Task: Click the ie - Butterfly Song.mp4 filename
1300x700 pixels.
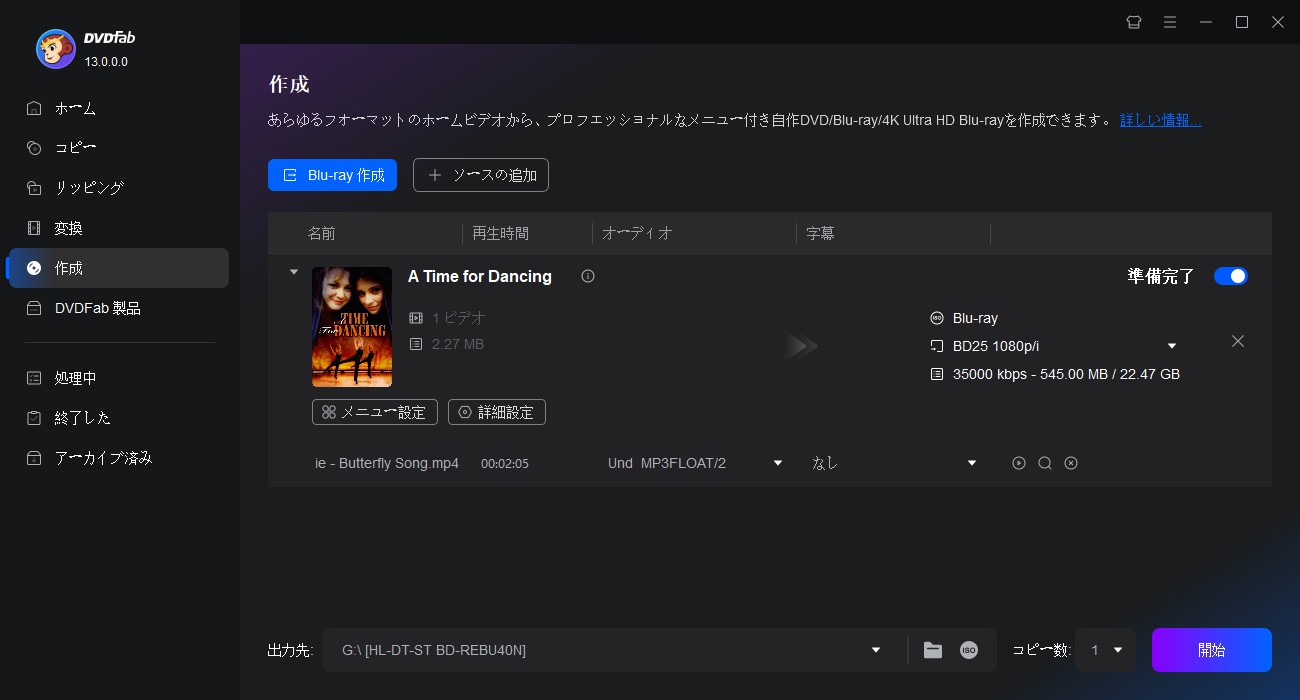Action: (387, 463)
